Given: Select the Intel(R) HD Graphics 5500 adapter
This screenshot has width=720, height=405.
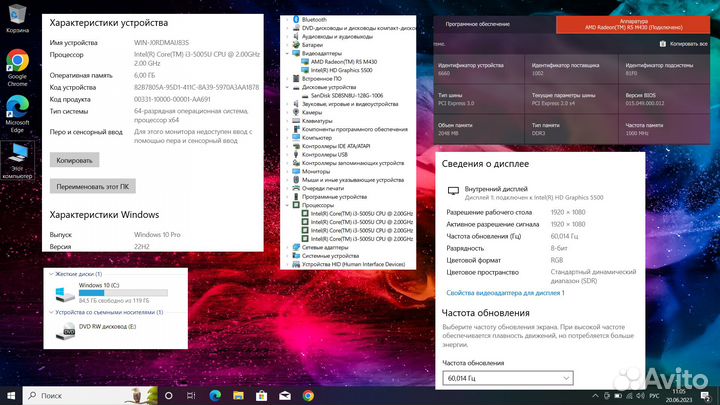Looking at the screenshot, I should 341,70.
